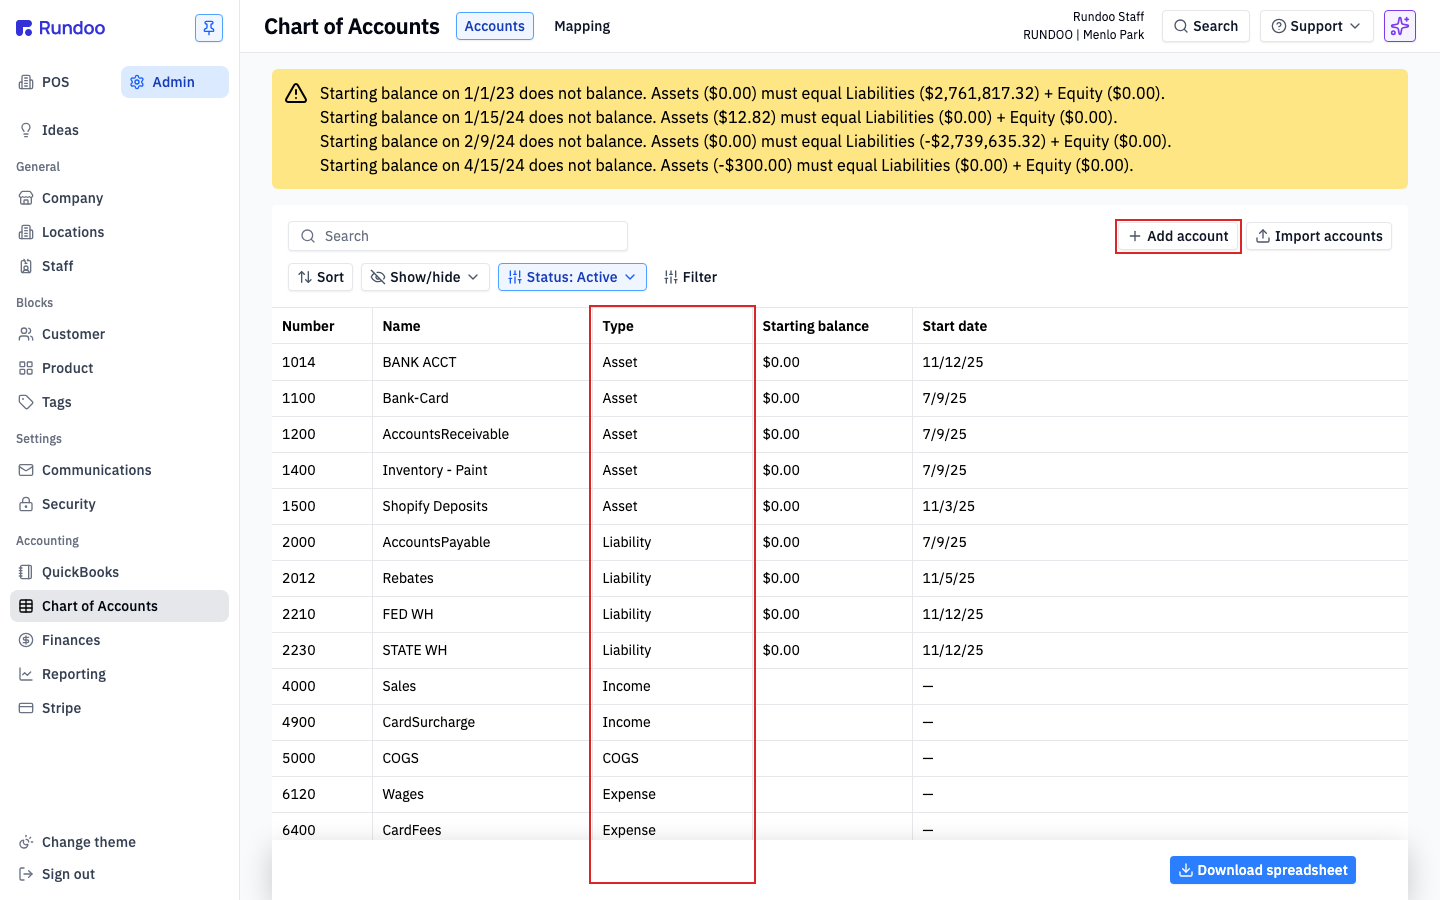
Task: Open the sparkle AI assistant icon
Action: click(x=1400, y=26)
